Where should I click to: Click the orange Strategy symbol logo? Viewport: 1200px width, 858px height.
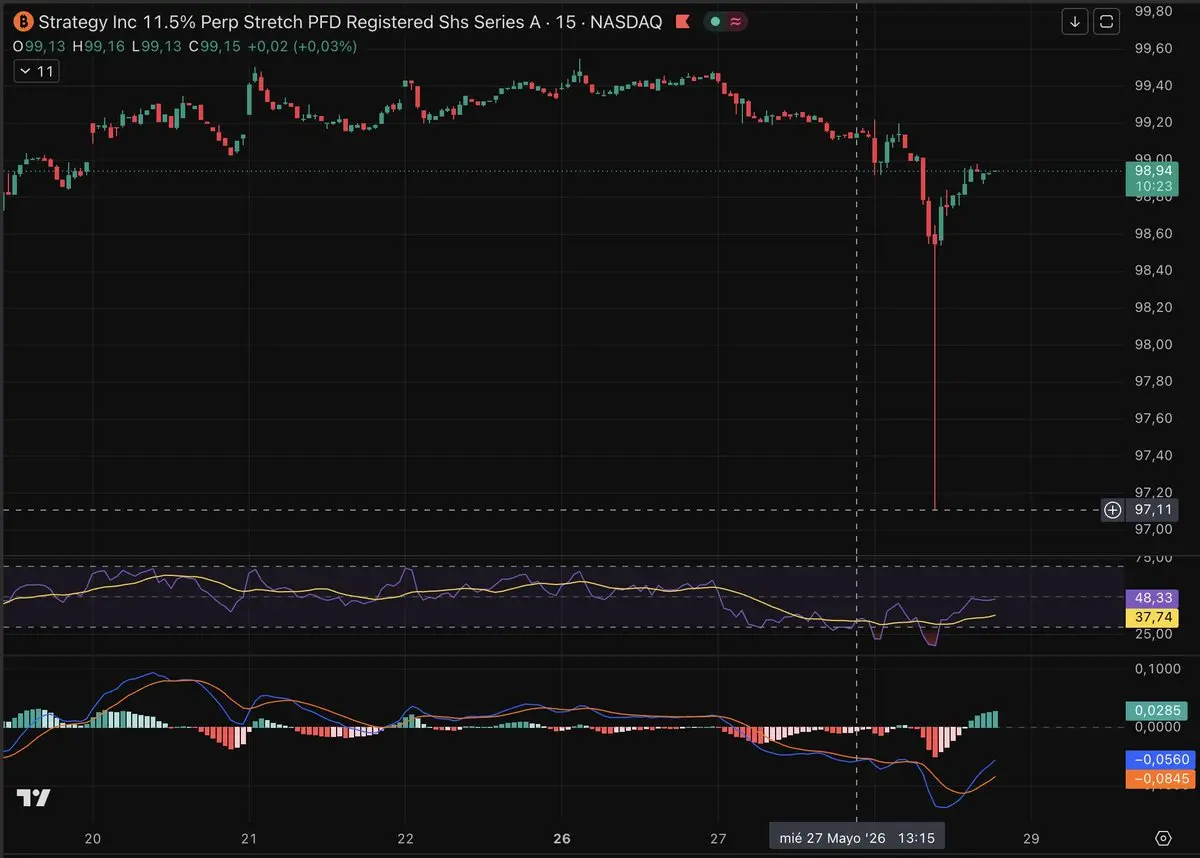pyautogui.click(x=24, y=21)
